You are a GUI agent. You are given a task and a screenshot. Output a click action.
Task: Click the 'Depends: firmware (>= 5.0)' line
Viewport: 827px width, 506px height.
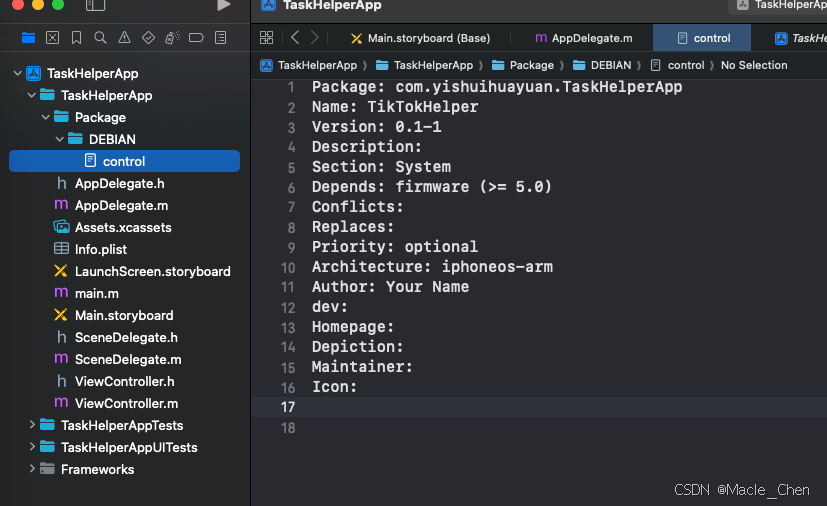click(x=431, y=187)
